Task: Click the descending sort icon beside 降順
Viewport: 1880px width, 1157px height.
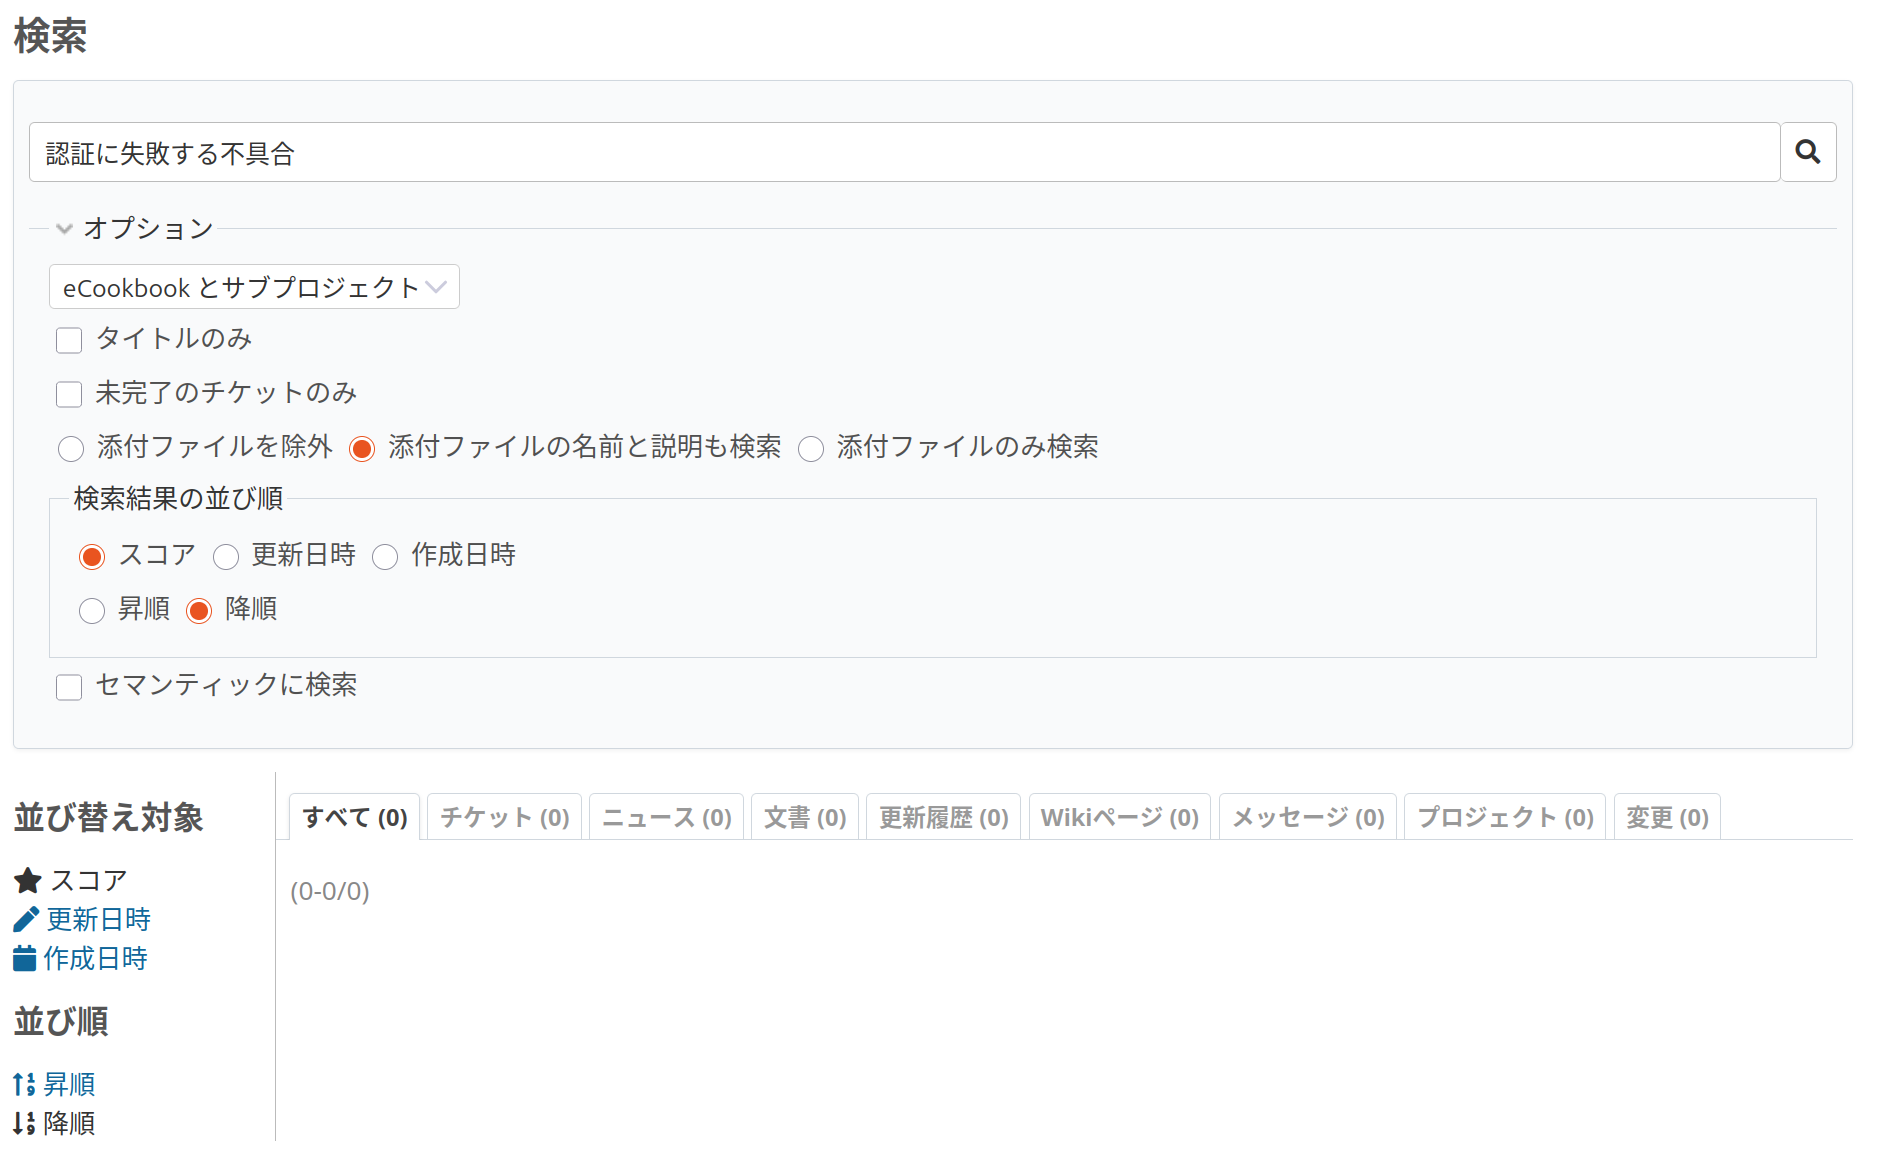Action: 24,1123
